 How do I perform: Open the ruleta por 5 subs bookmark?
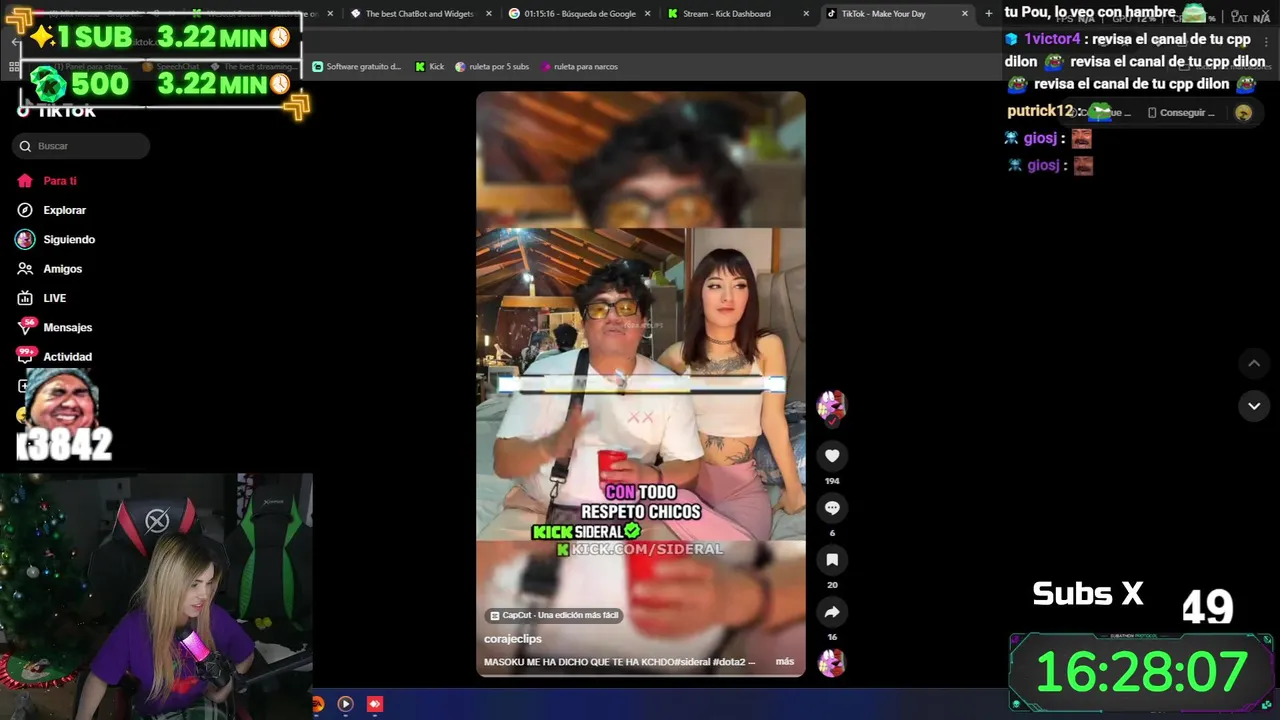point(492,67)
